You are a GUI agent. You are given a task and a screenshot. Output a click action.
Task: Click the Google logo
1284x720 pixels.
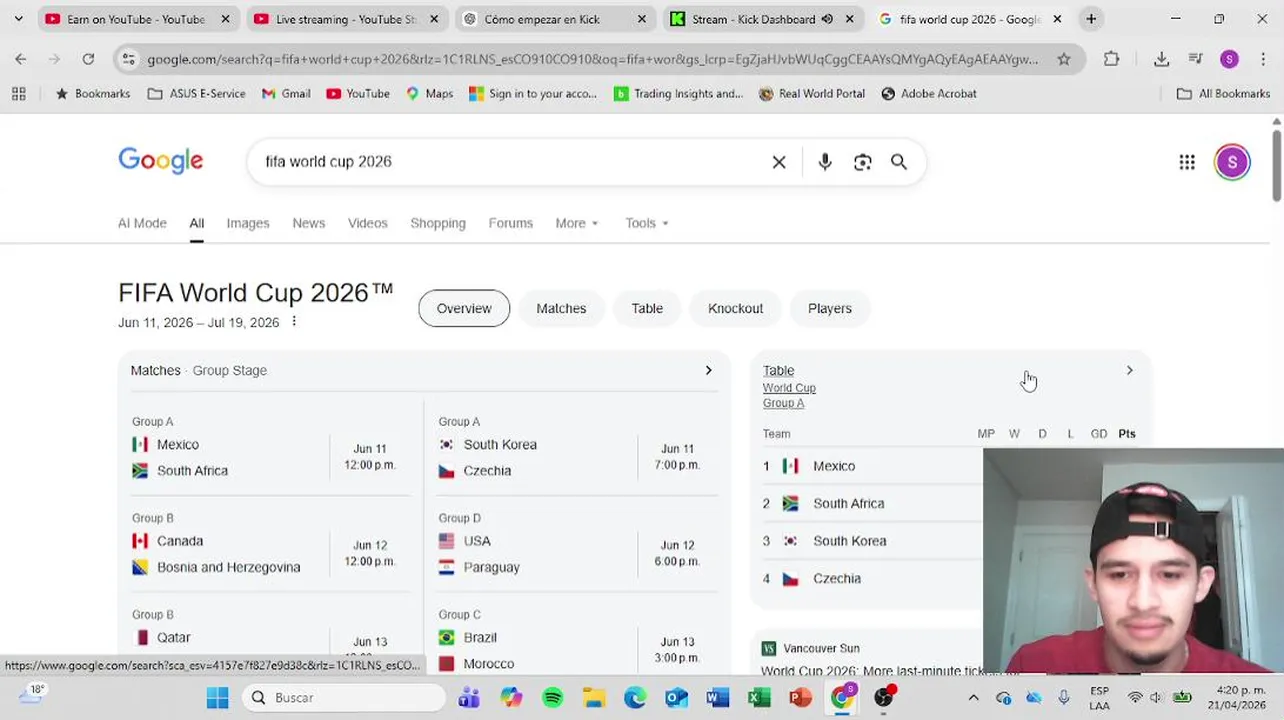point(161,161)
